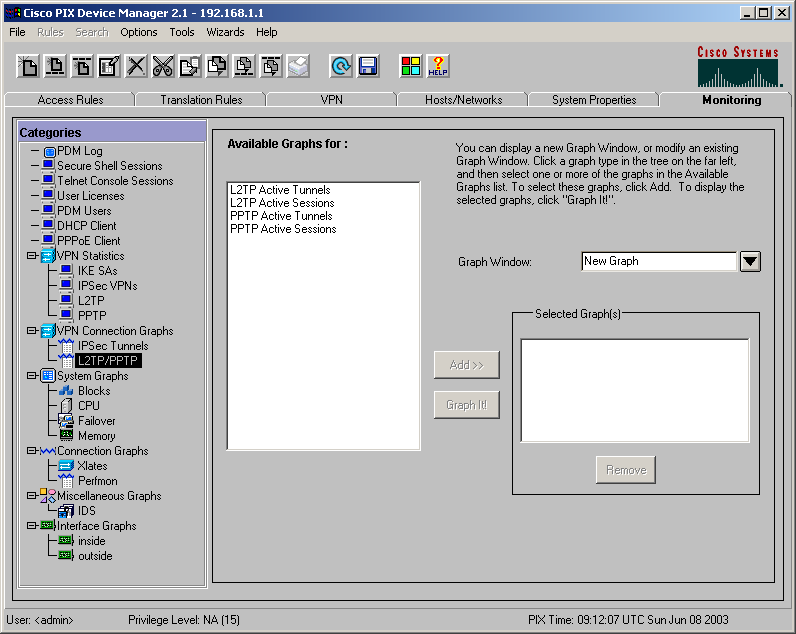Click the Memory chip icon

tap(66, 436)
